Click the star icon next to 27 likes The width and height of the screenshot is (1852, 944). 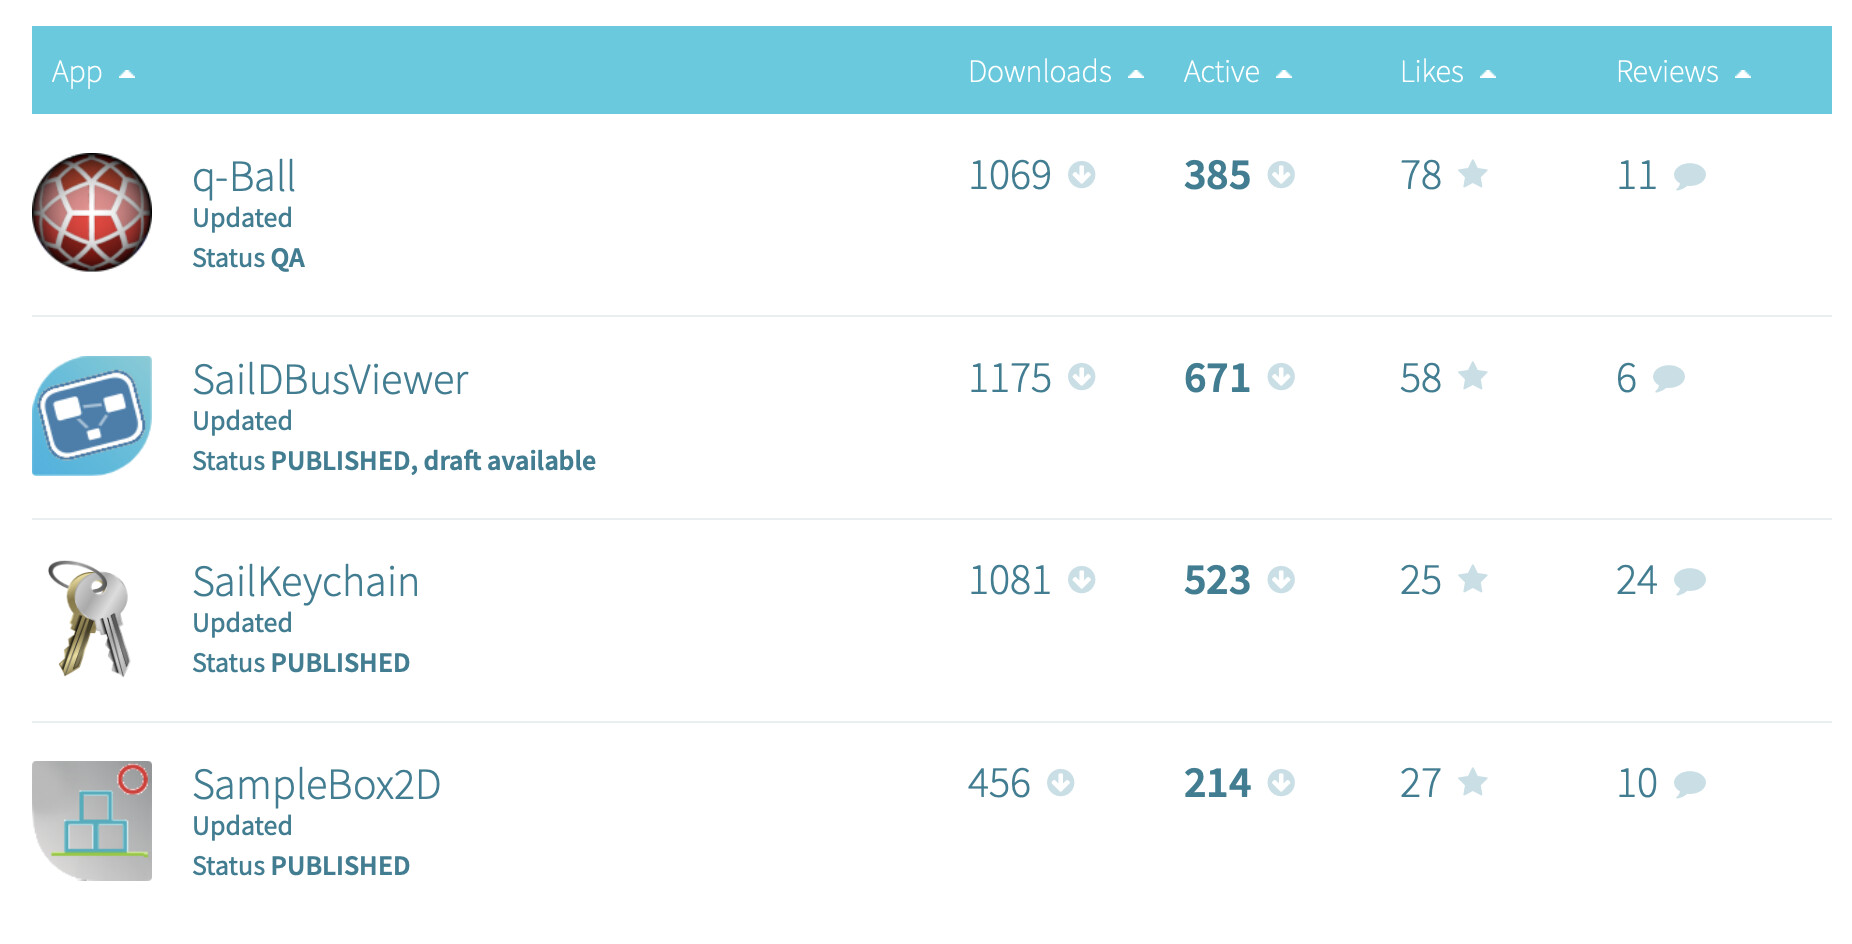tap(1472, 782)
